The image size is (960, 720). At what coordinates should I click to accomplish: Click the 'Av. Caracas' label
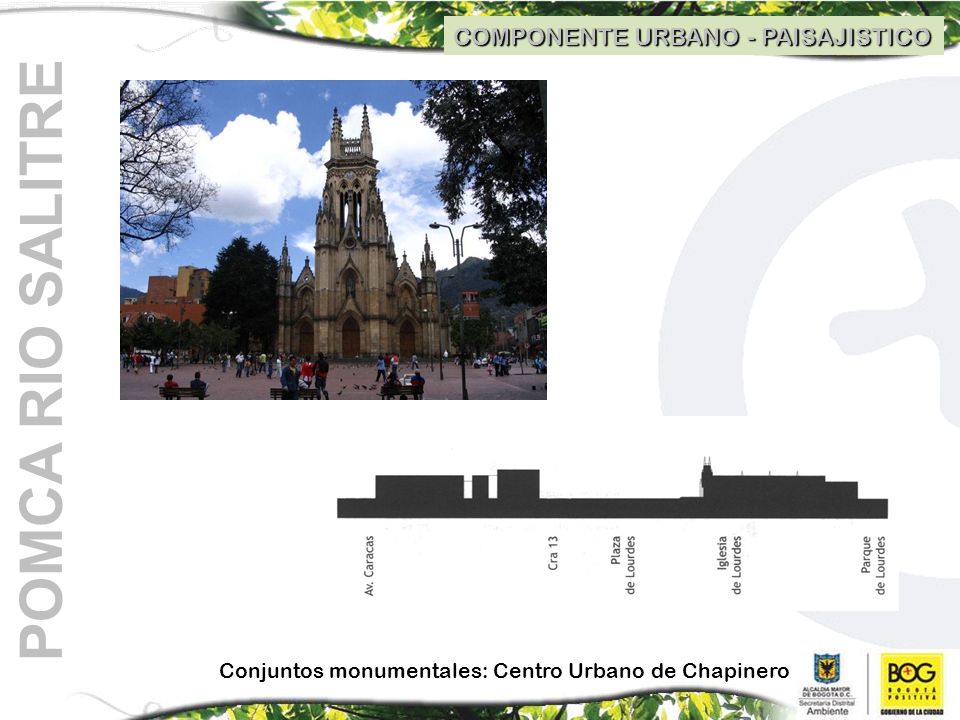369,566
